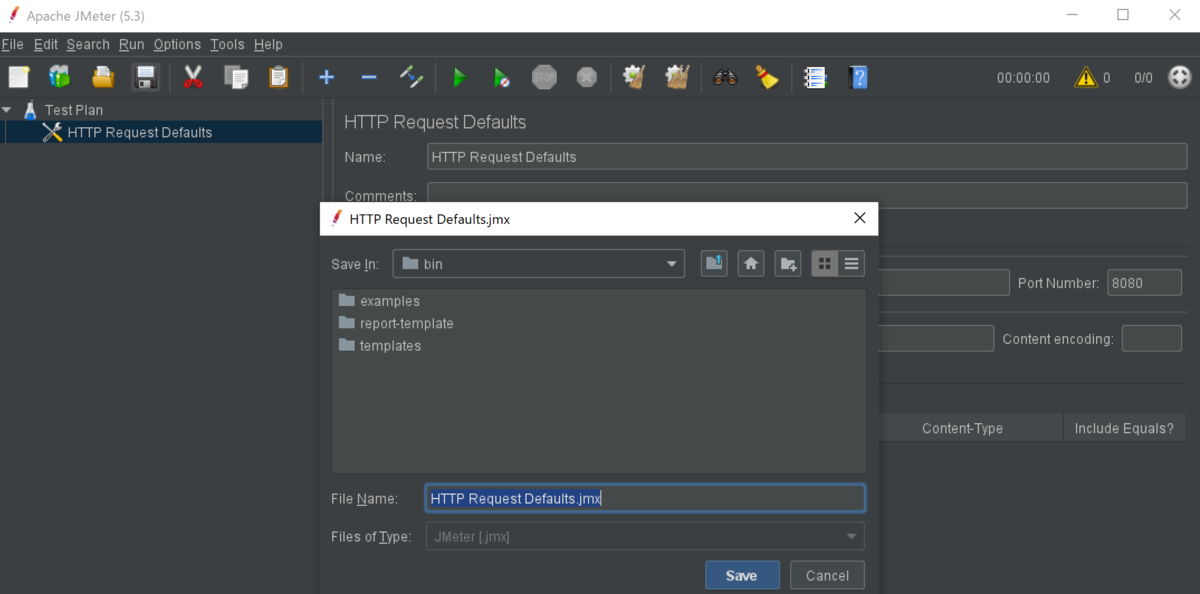Click the Shutdown test icon

(x=587, y=77)
